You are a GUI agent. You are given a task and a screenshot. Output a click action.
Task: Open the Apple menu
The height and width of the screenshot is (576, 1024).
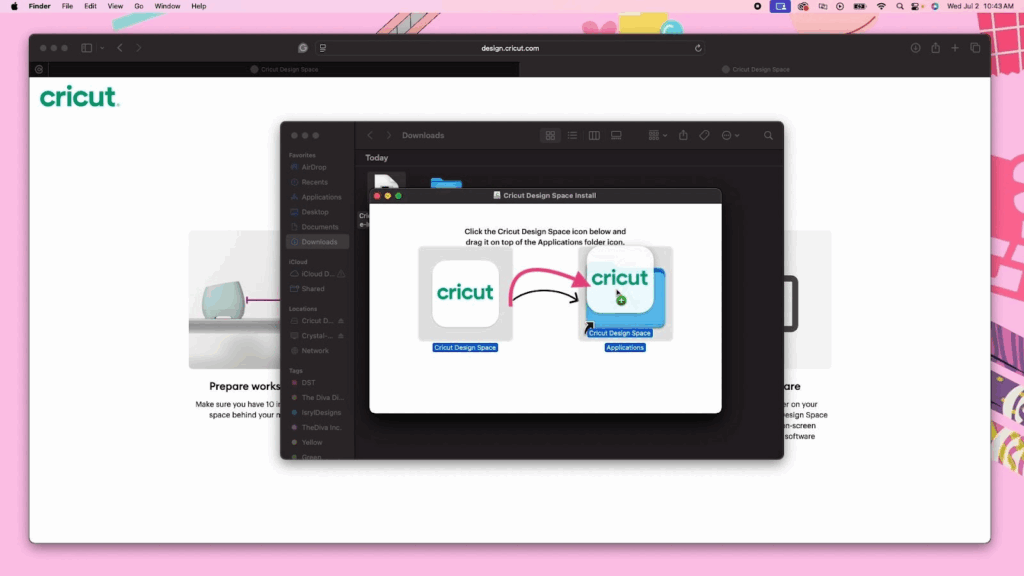(x=14, y=6)
